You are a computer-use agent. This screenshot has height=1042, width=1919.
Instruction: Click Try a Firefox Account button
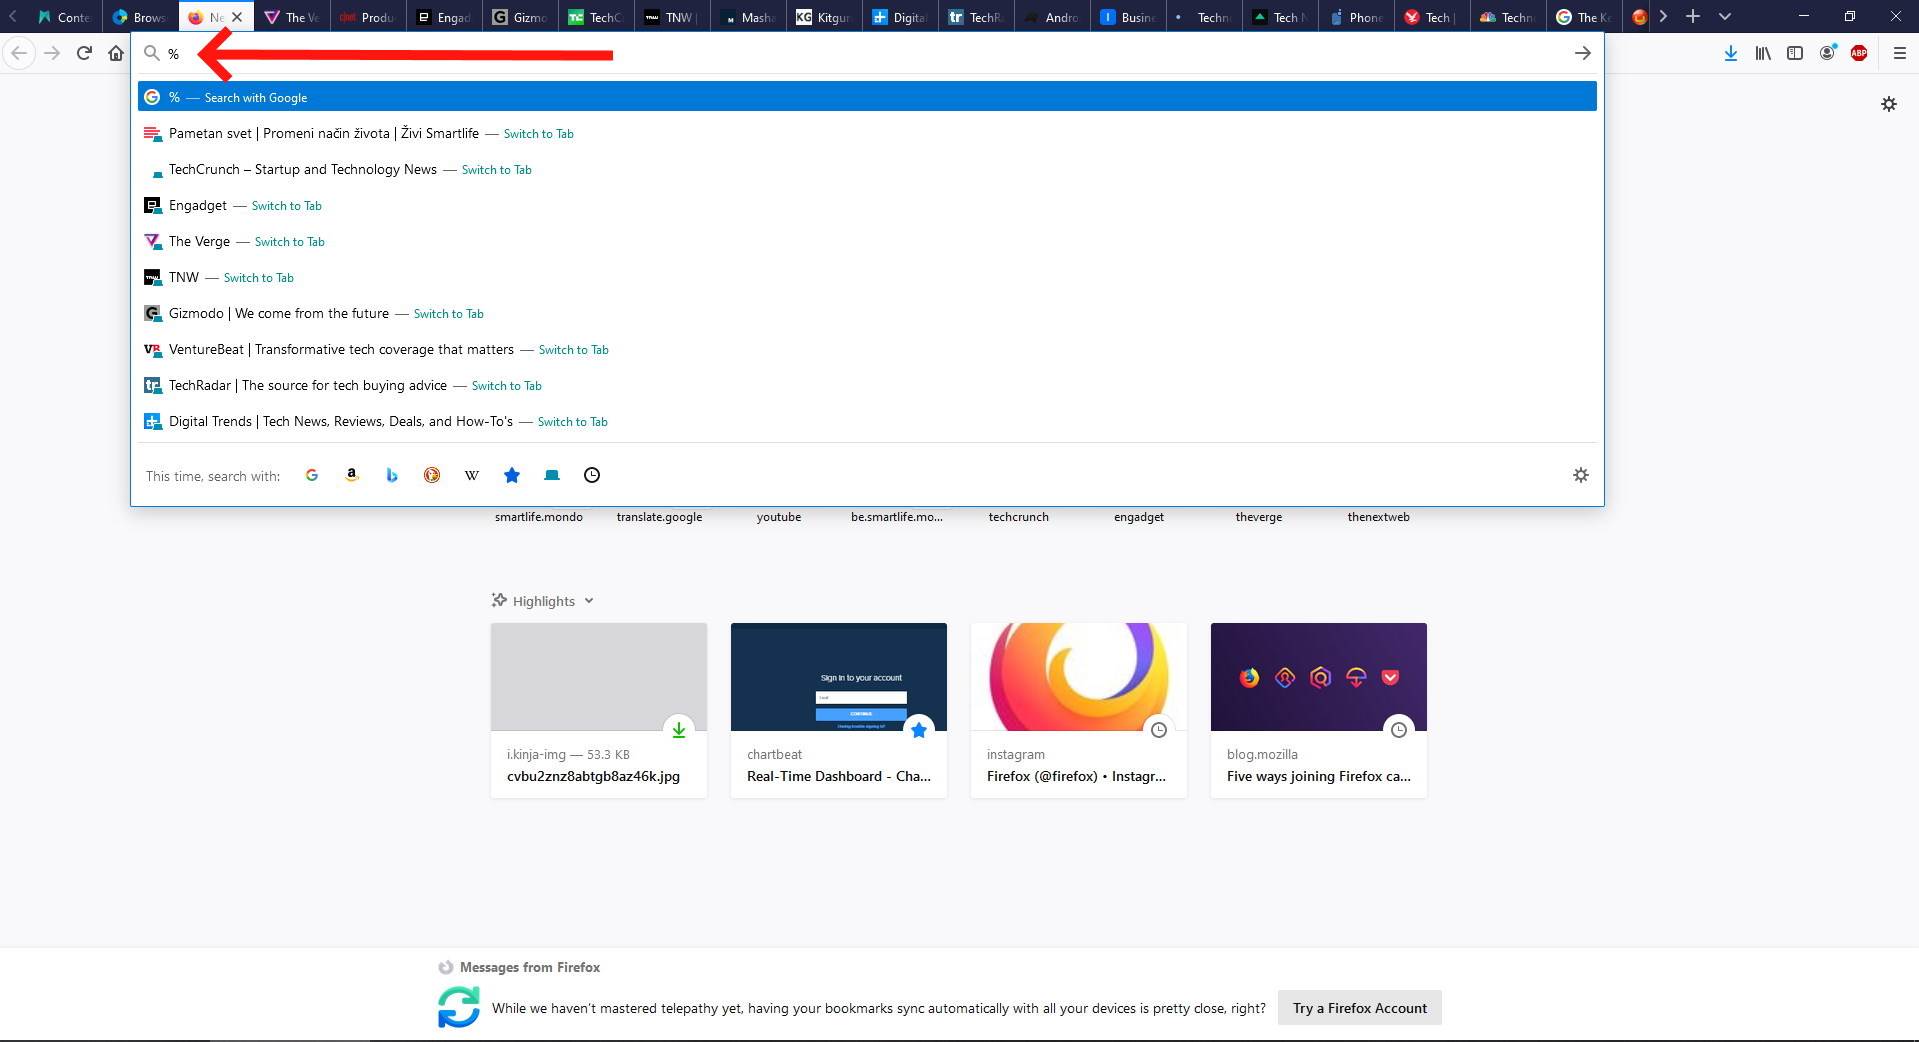1358,1008
